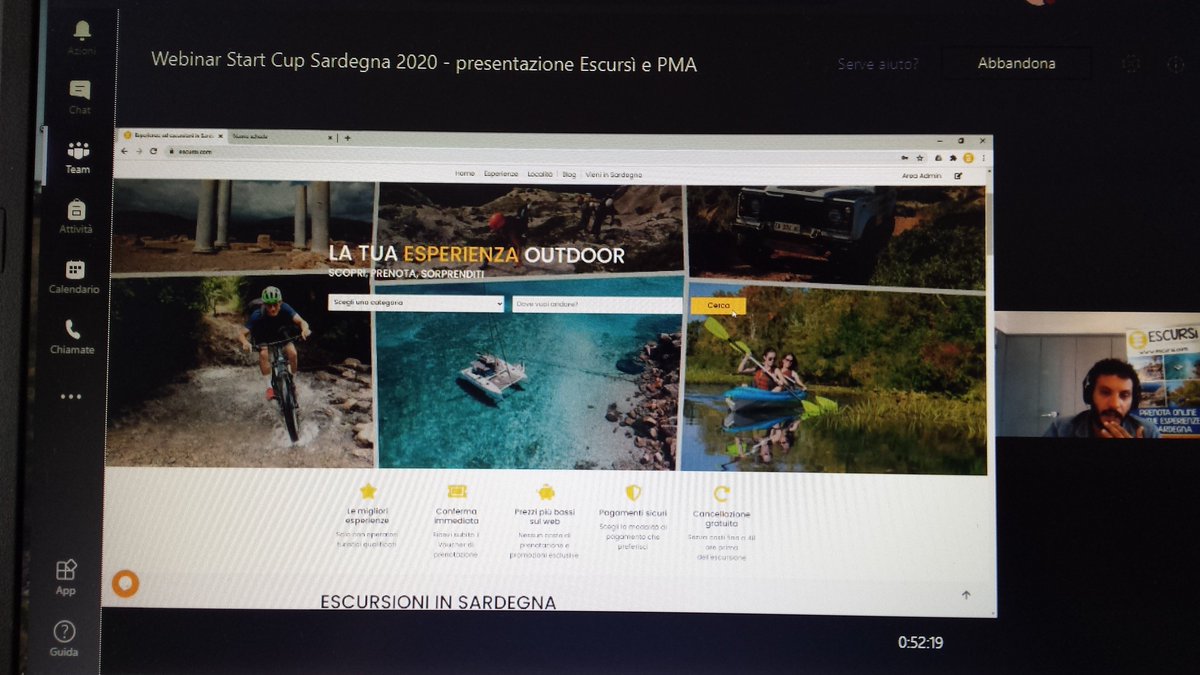Open the Esperienze menu item

click(501, 173)
